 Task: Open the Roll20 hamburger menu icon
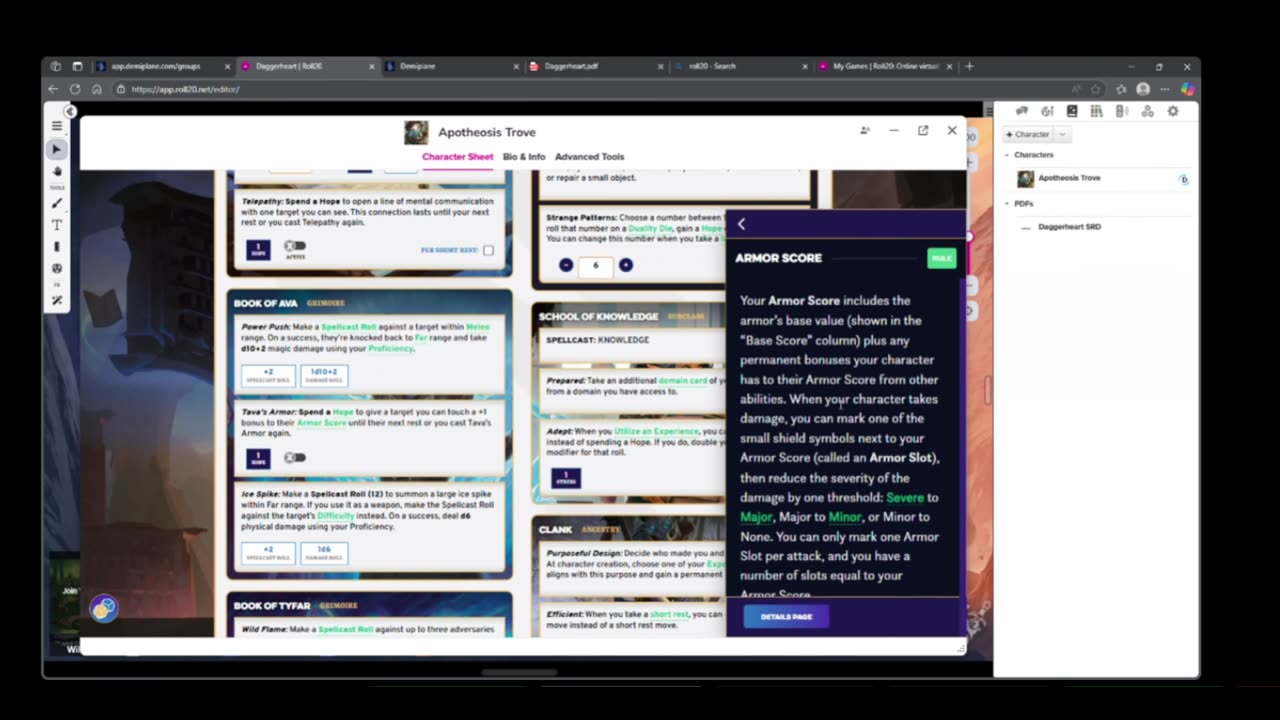point(57,126)
